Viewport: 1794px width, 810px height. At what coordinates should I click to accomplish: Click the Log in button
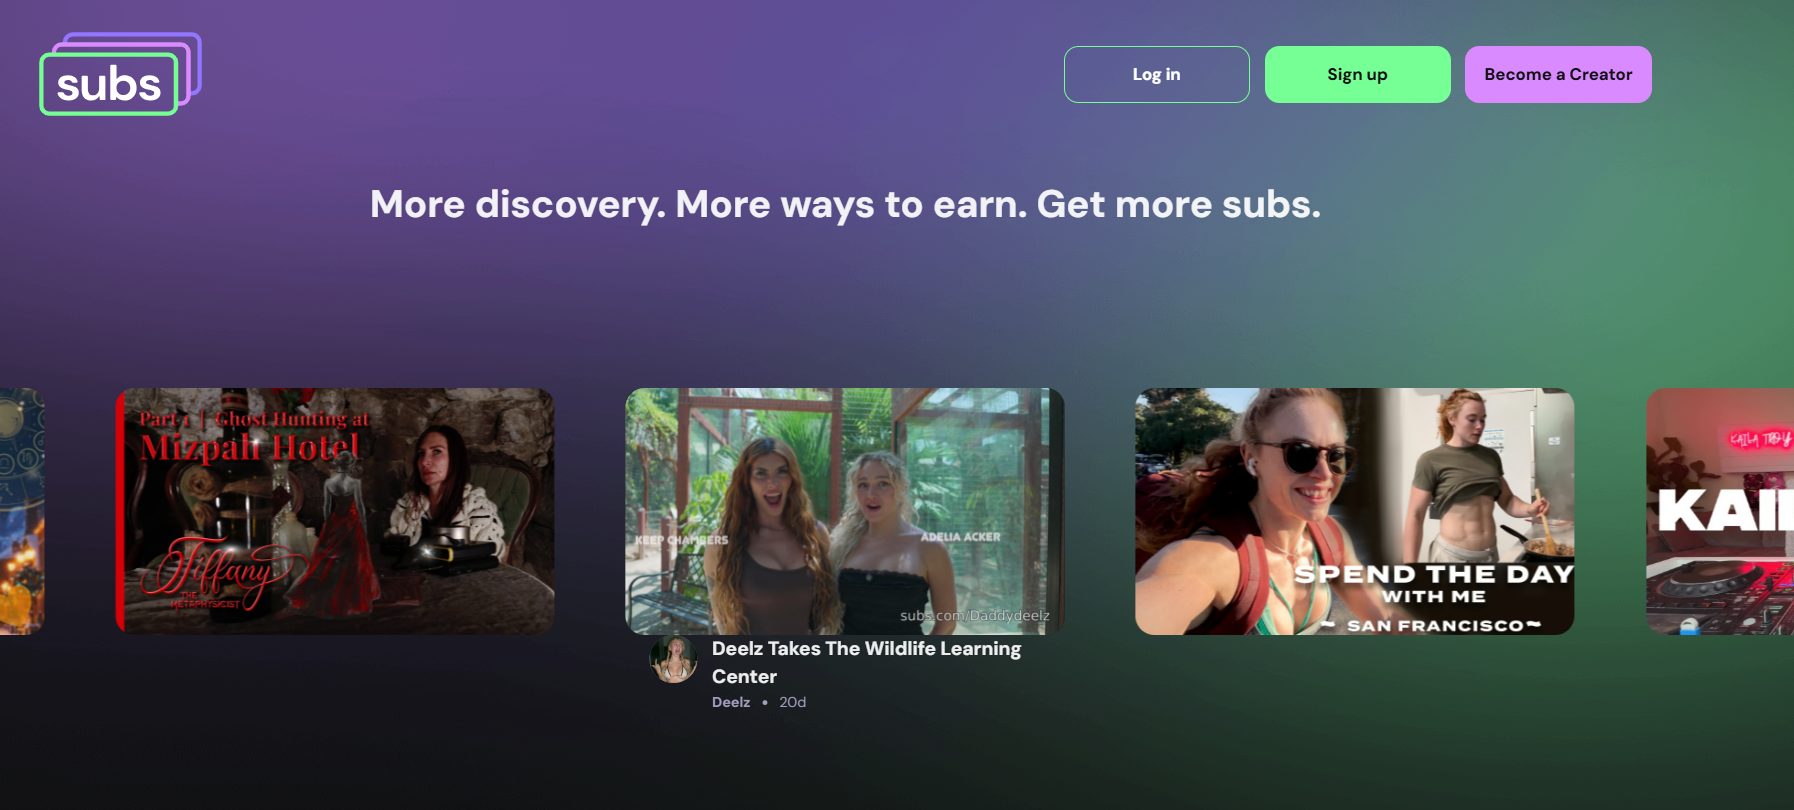(1157, 74)
